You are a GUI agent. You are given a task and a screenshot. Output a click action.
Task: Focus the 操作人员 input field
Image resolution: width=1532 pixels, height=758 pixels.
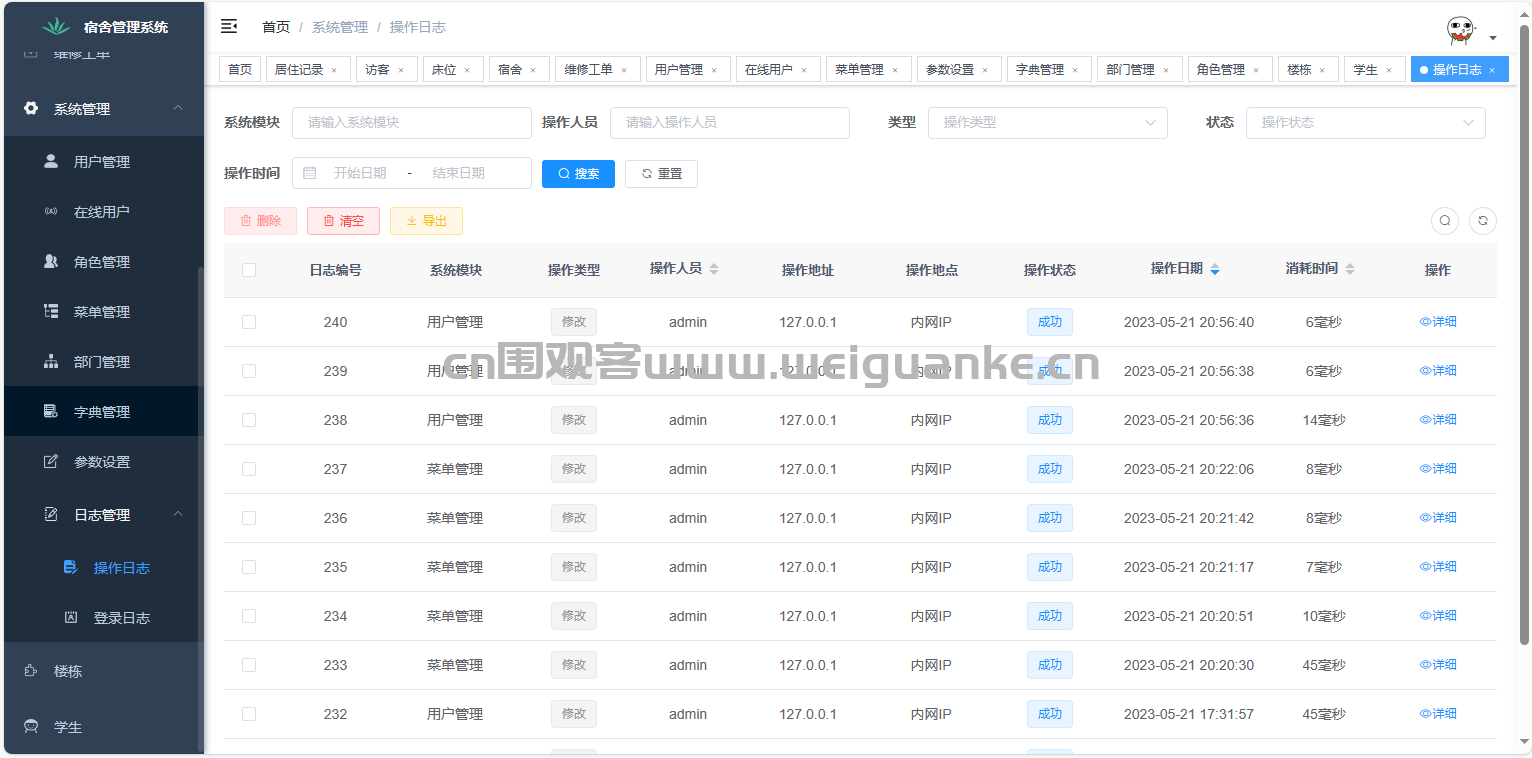pyautogui.click(x=730, y=122)
